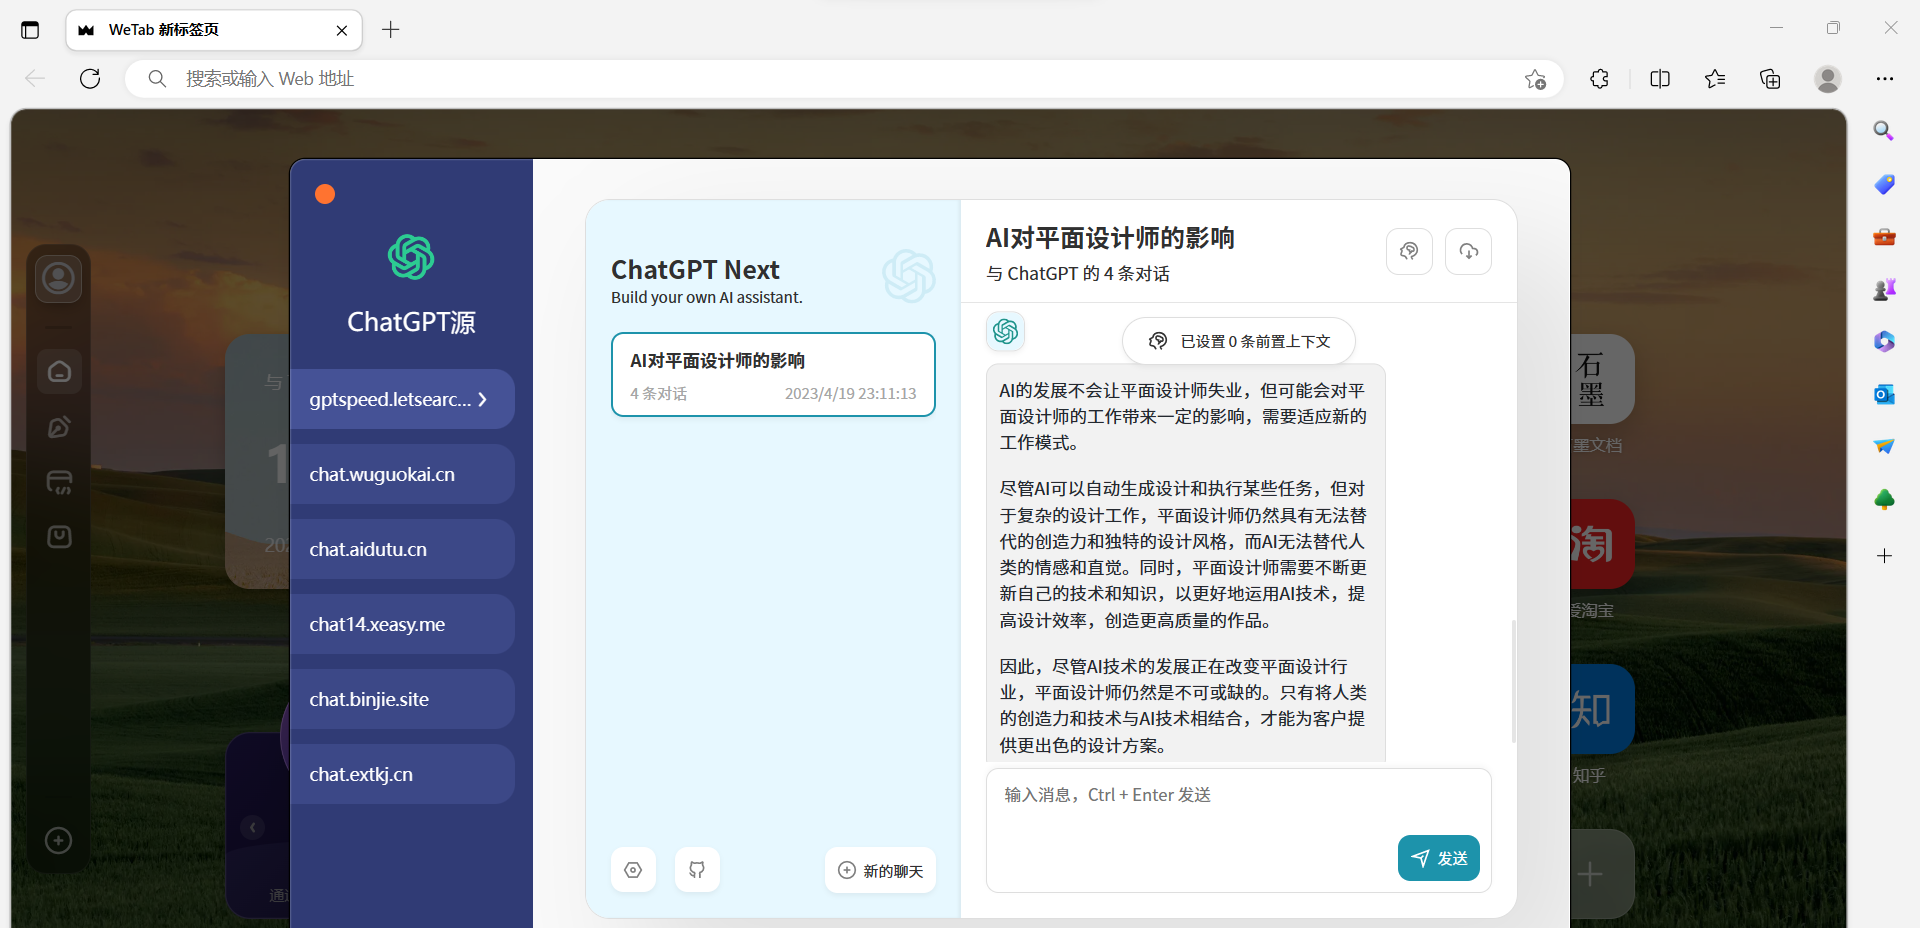Select the chat.aidutu.cn source
This screenshot has height=928, width=1920.
coord(402,549)
